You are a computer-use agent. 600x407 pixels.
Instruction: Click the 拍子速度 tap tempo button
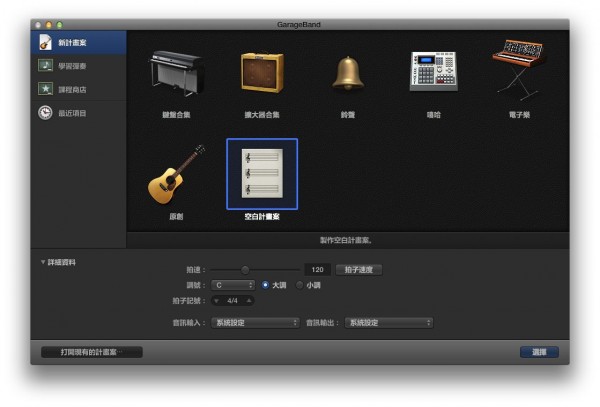358,270
